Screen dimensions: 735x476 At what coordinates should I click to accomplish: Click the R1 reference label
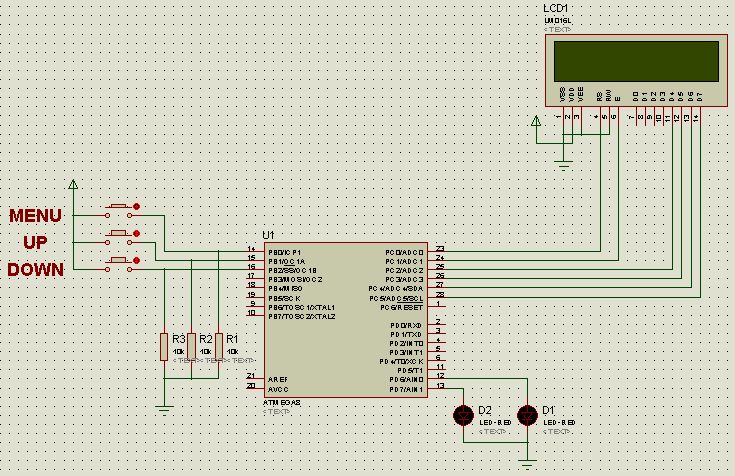232,339
